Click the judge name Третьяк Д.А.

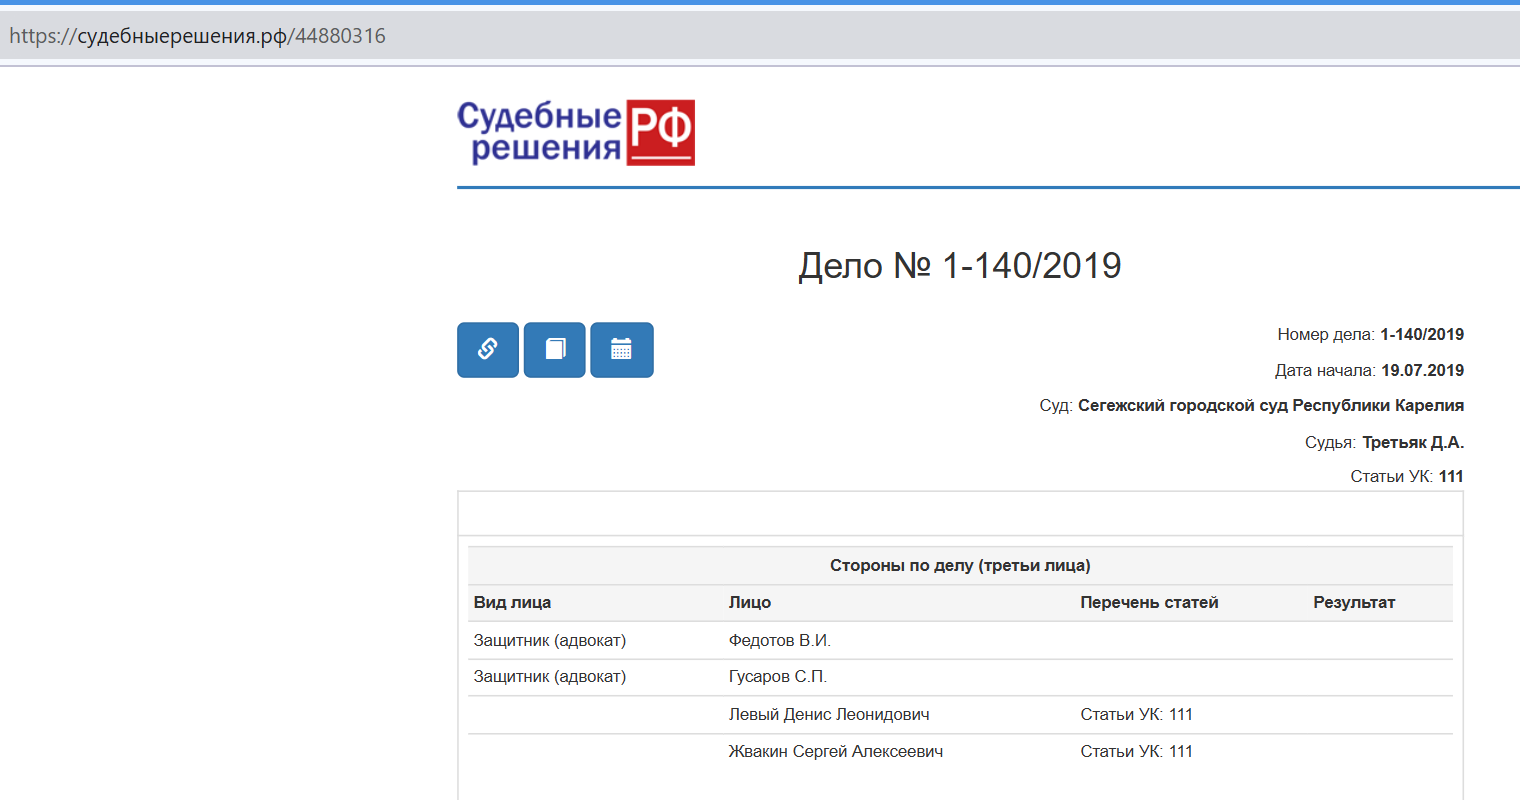(1412, 442)
